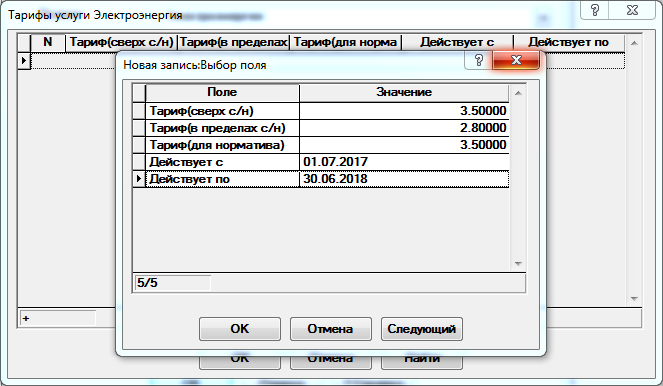Select the Тариф(для норматива) value cell
Screen dimensions: 663x386
[404, 145]
